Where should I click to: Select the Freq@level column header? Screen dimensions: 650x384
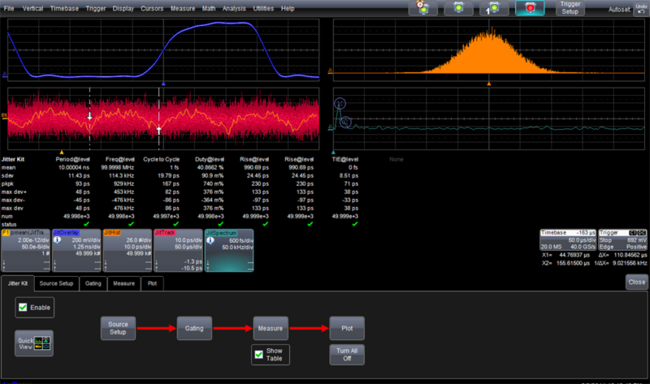120,159
